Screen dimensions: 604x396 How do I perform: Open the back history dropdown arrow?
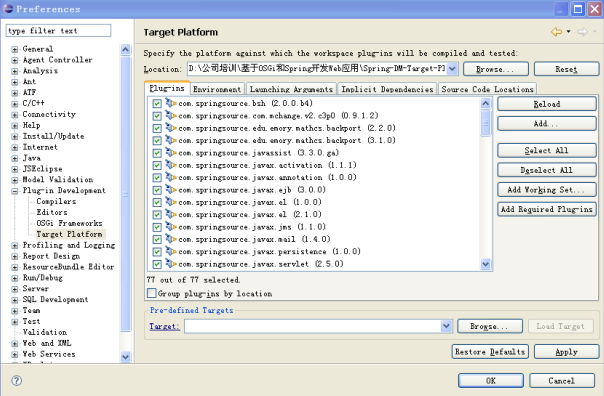(569, 32)
